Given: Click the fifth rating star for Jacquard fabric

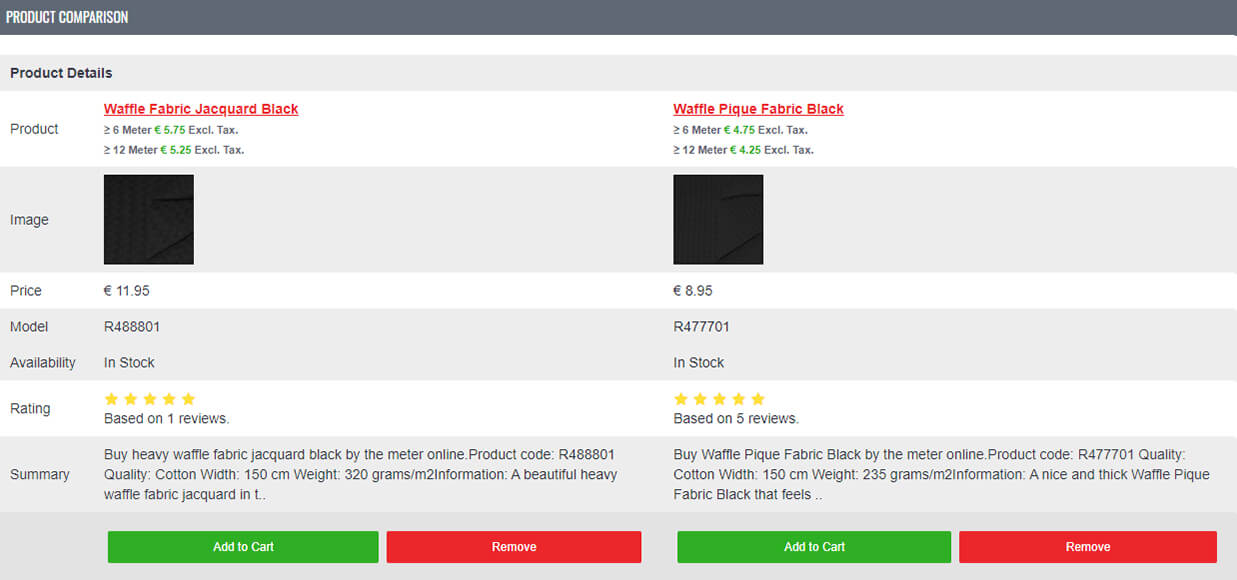Looking at the screenshot, I should [x=188, y=399].
